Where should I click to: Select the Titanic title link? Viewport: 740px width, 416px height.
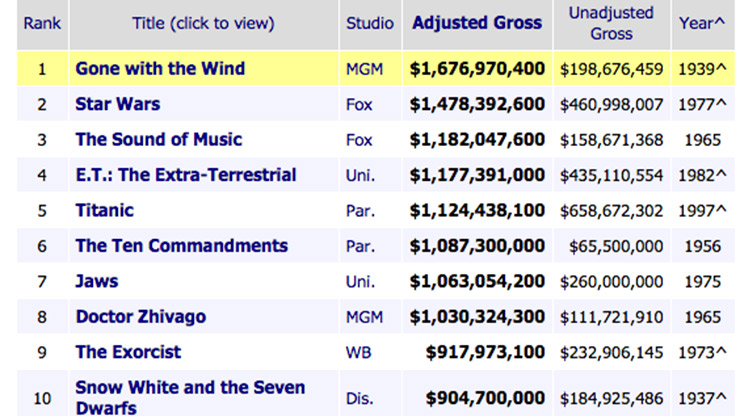pos(104,210)
